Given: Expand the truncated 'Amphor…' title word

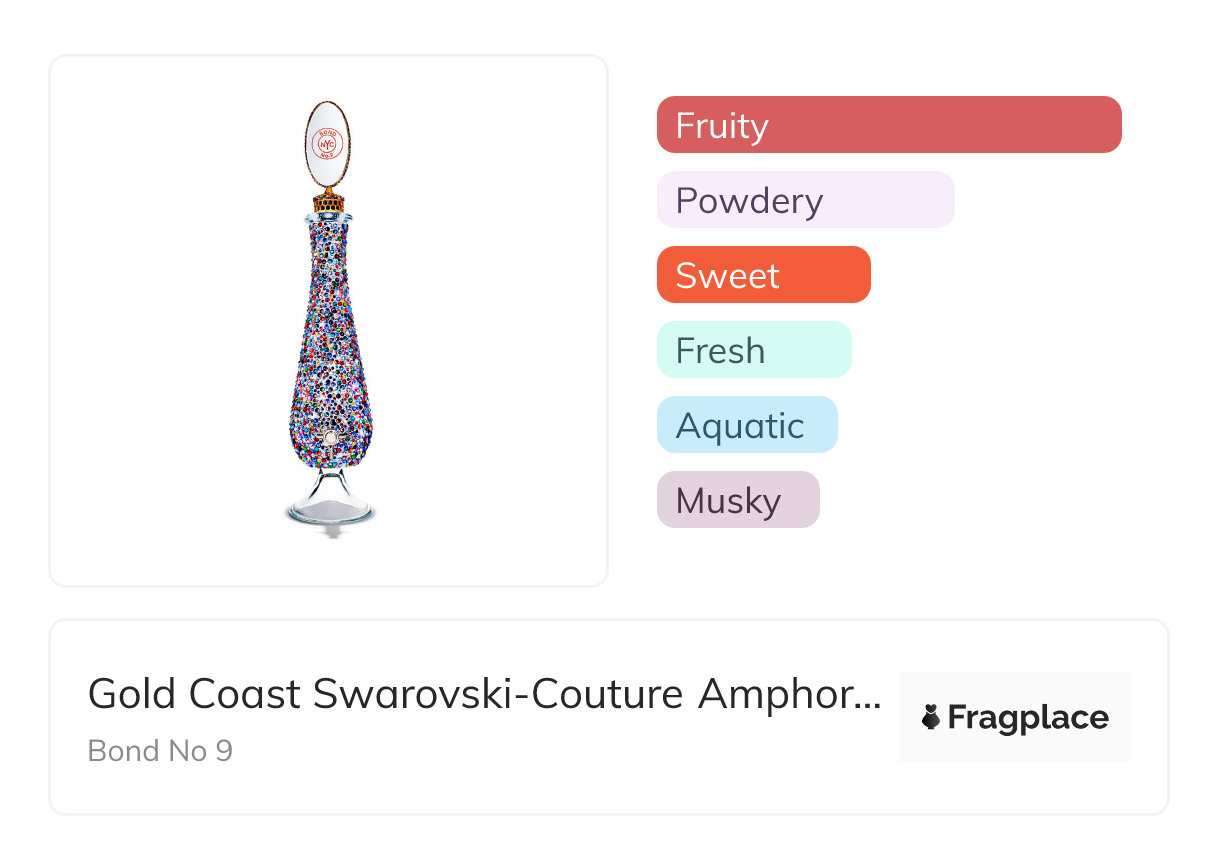Looking at the screenshot, I should (x=790, y=694).
